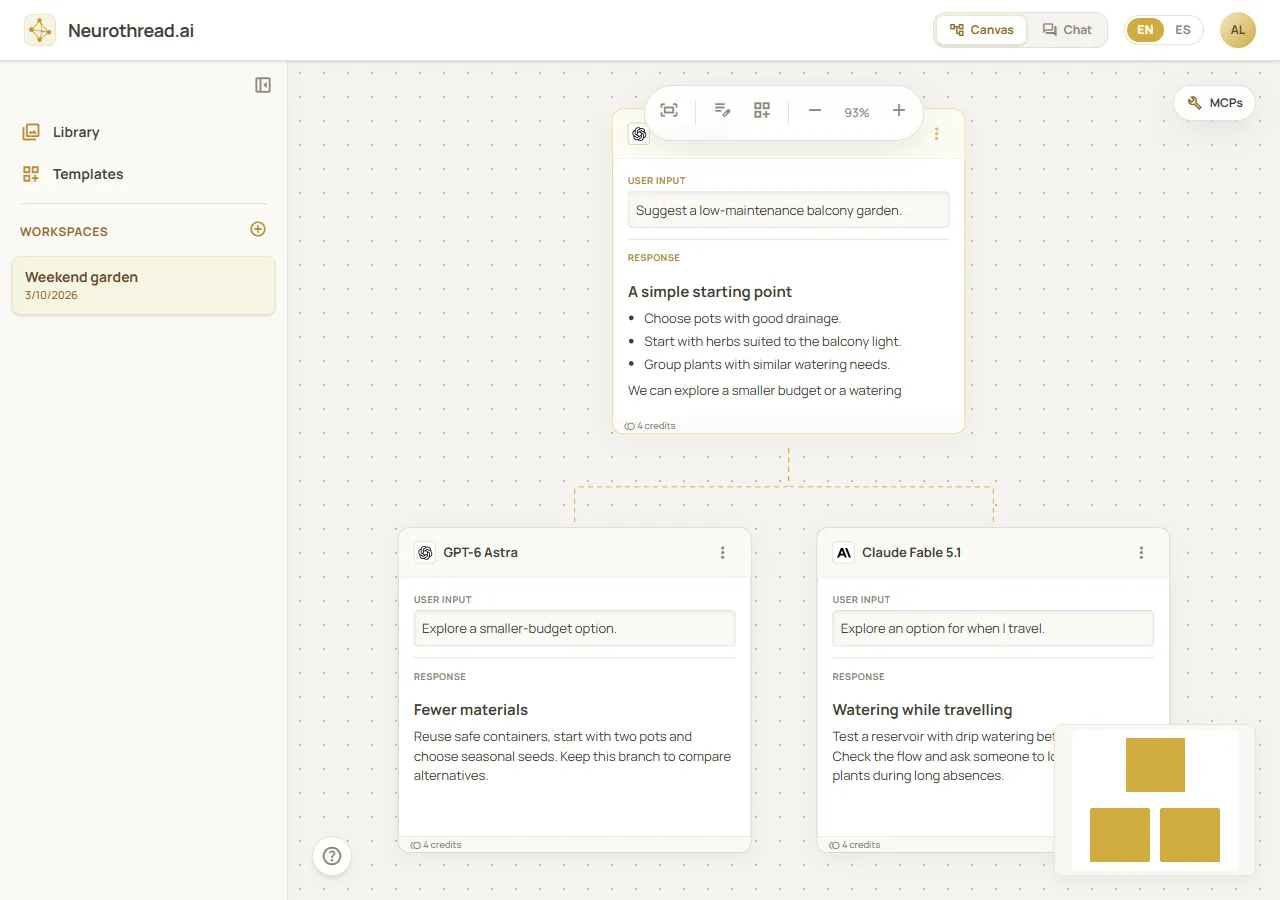Click the WORKSPACES section label
The height and width of the screenshot is (900, 1280).
[x=64, y=232]
